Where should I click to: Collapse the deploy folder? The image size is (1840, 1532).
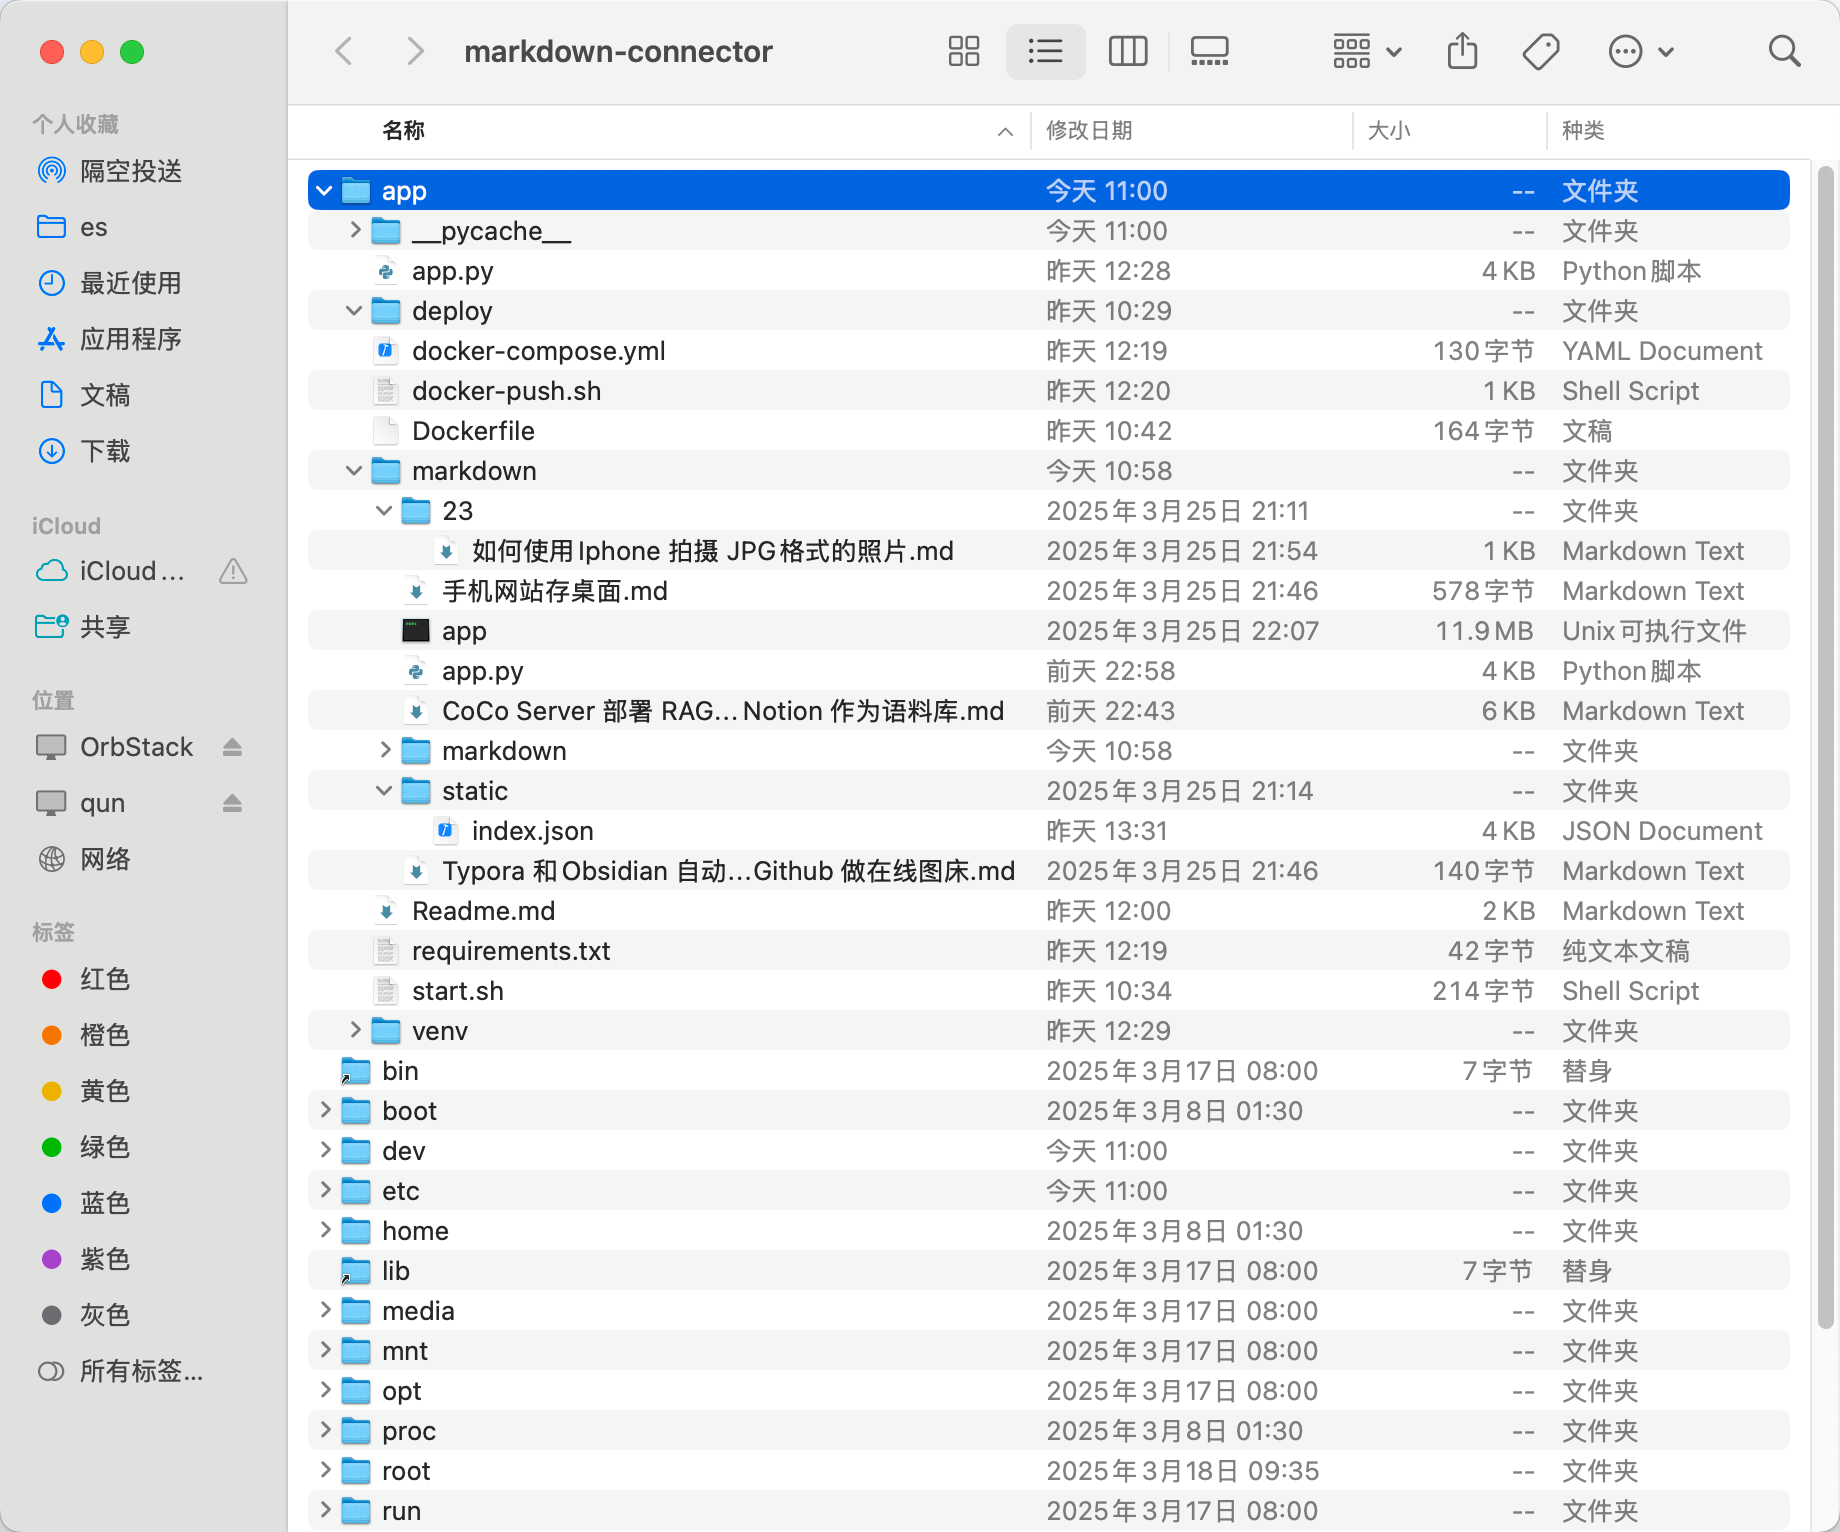(354, 311)
